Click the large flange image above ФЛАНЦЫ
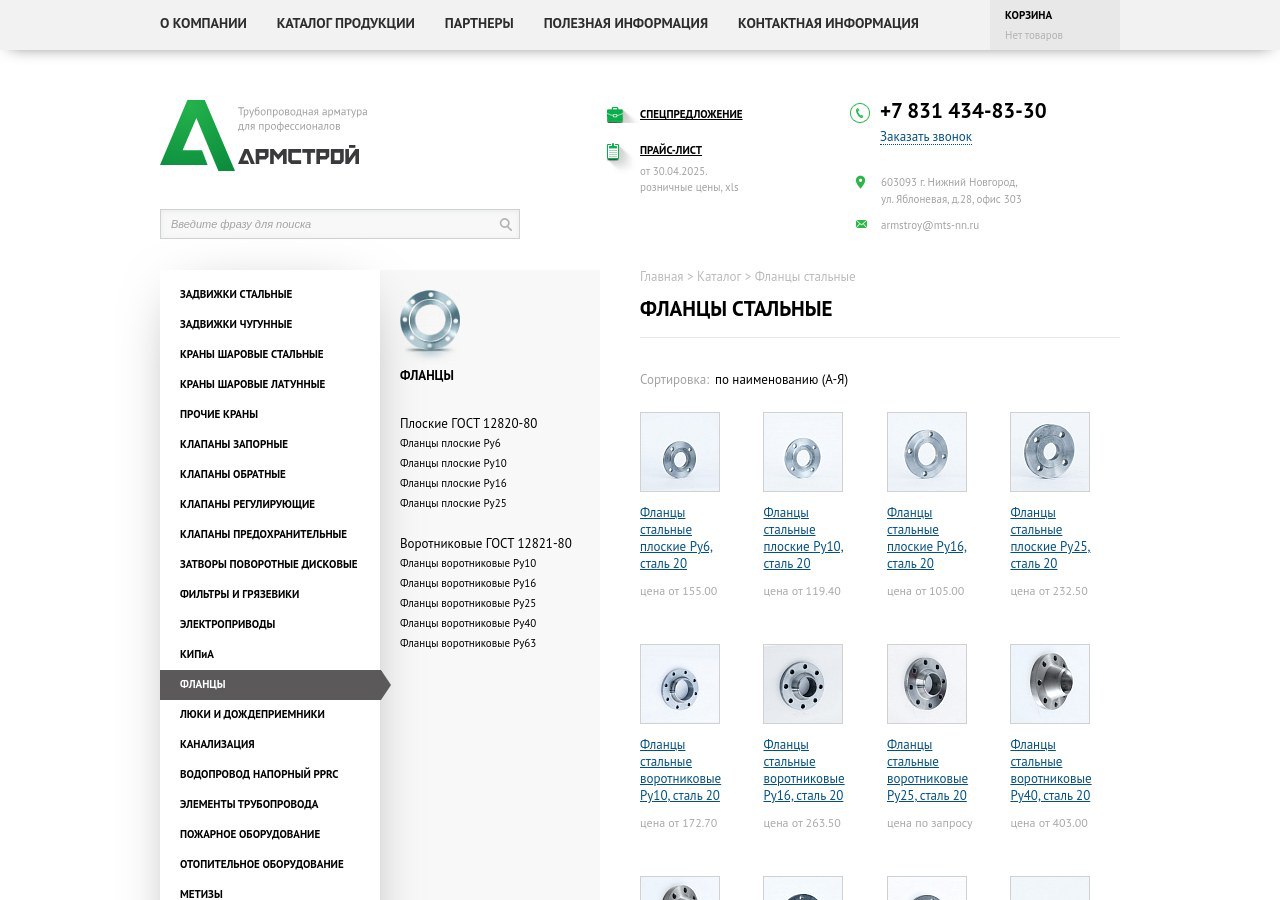This screenshot has height=900, width=1280. point(430,322)
